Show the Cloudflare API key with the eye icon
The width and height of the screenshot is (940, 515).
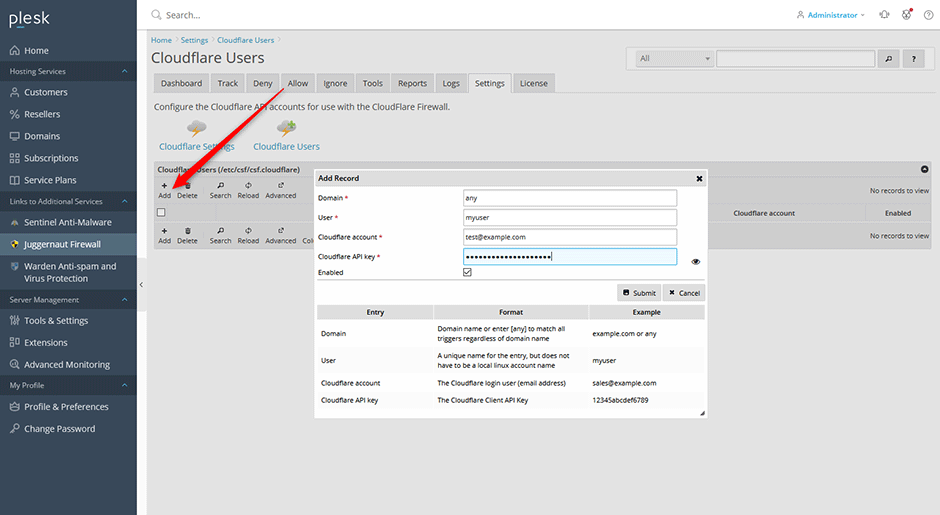coord(695,262)
